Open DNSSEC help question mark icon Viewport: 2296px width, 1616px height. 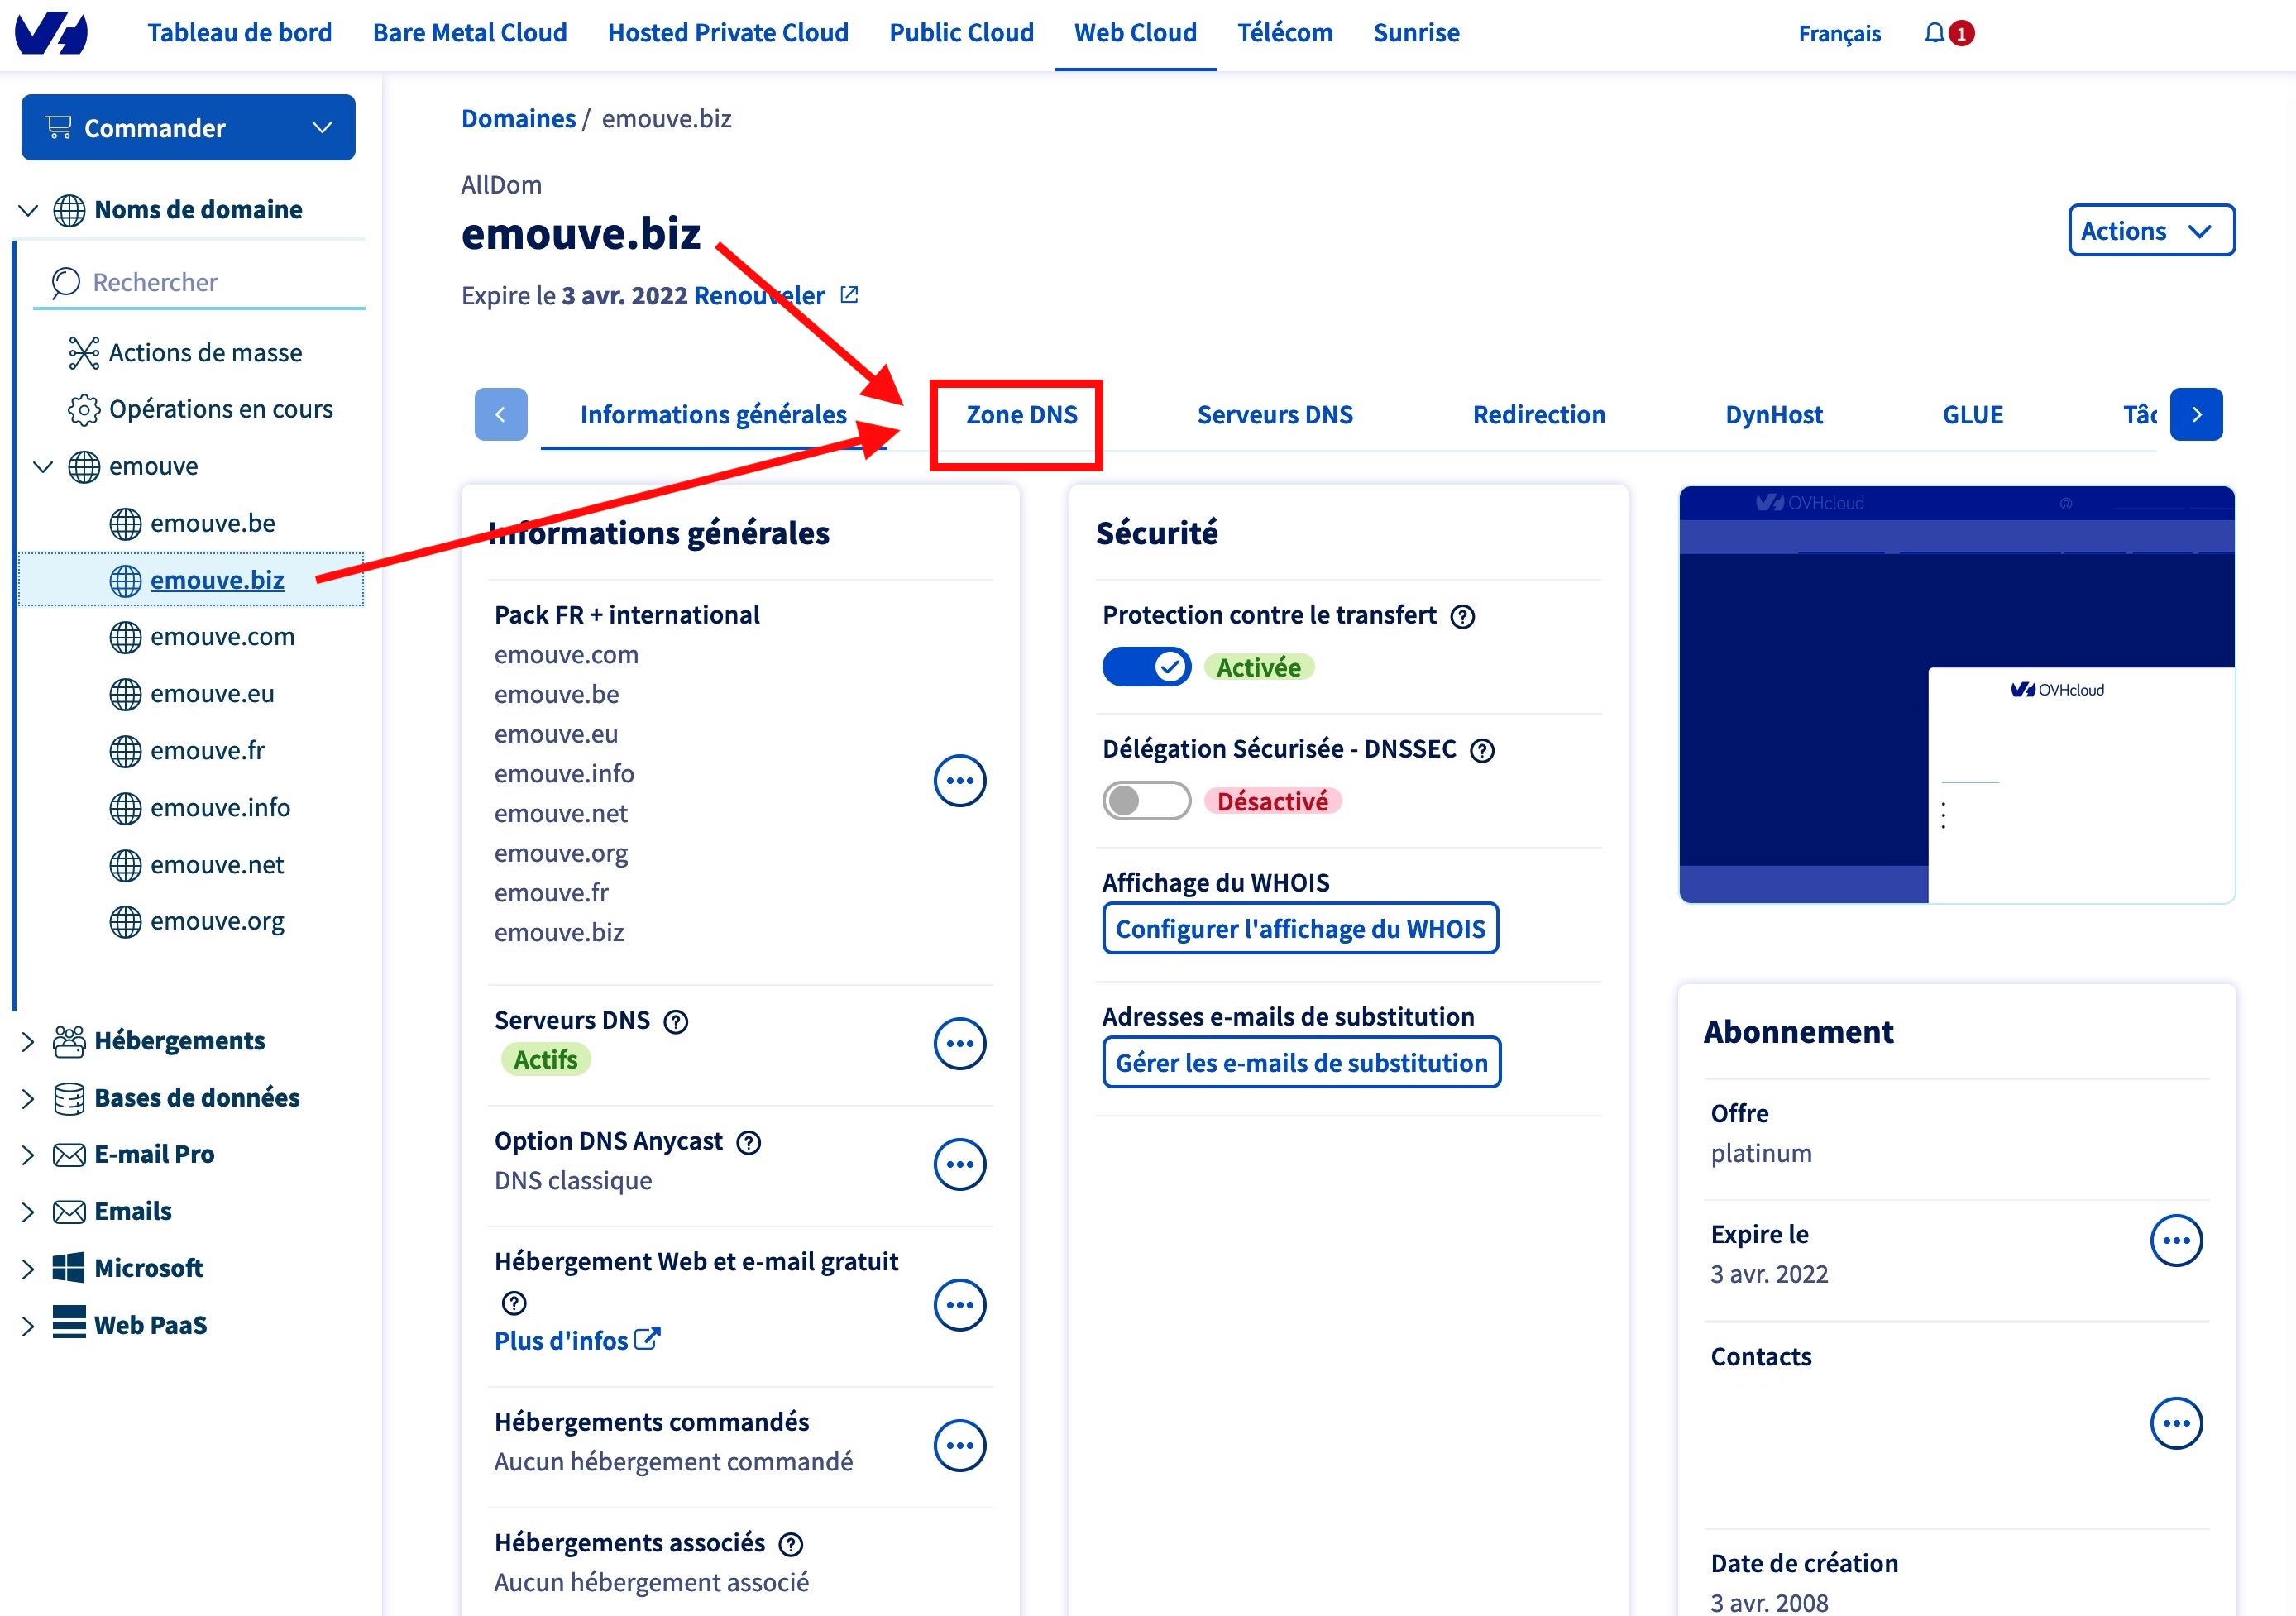[1482, 750]
